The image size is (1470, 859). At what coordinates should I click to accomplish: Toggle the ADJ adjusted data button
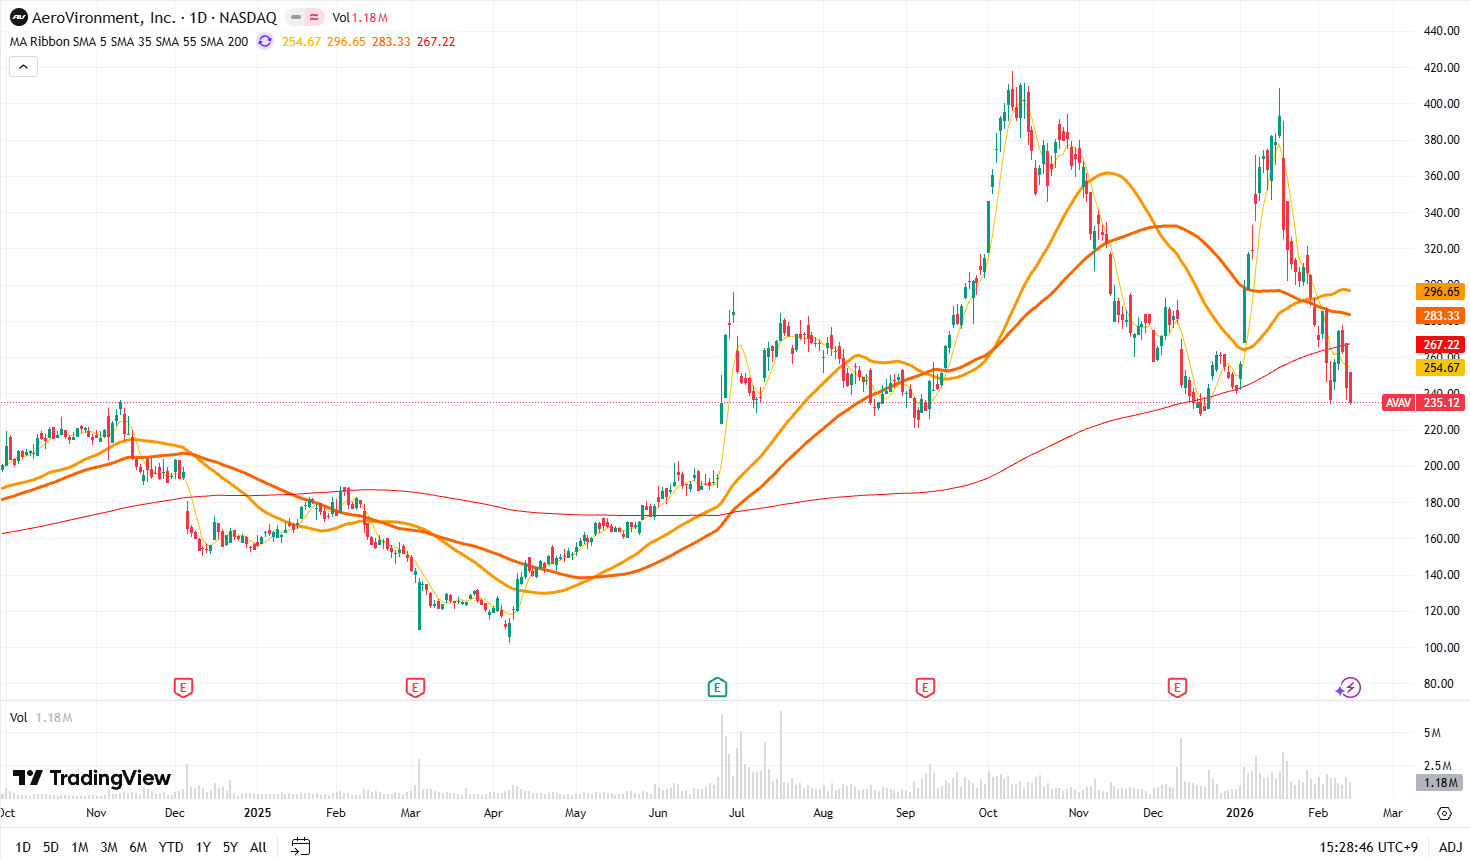point(1450,847)
